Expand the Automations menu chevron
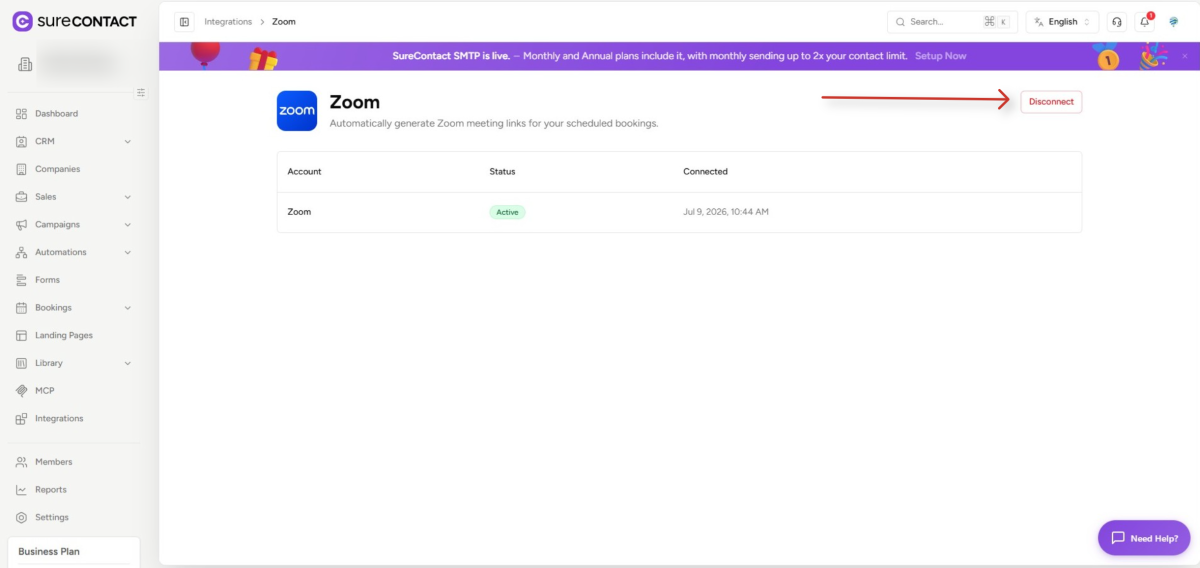The image size is (1200, 568). (128, 252)
